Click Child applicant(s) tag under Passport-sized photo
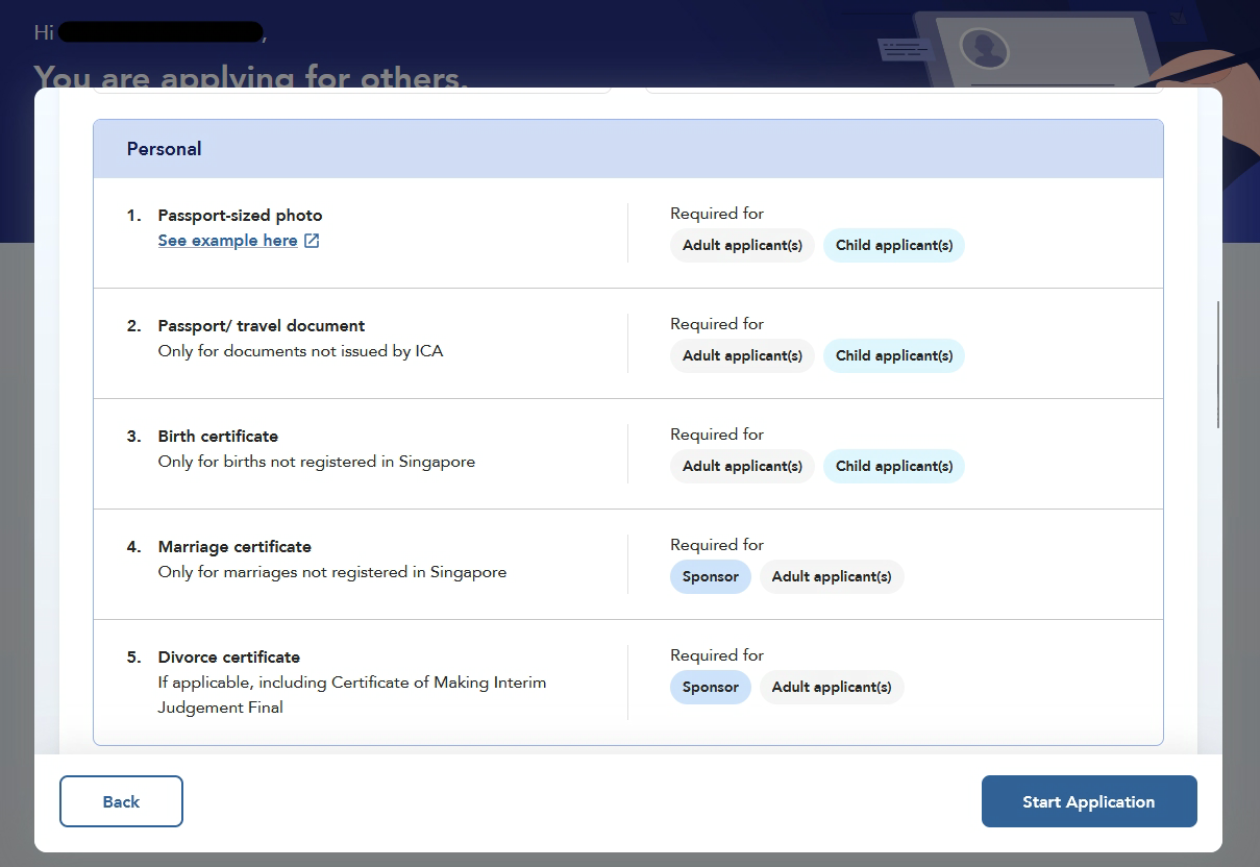 [x=894, y=245]
